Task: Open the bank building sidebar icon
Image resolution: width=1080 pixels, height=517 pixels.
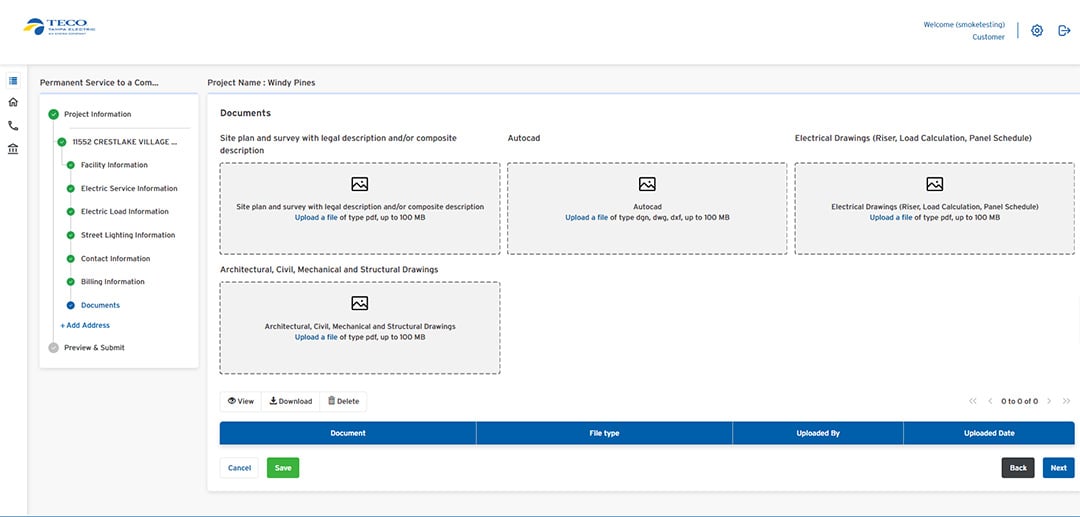Action: click(x=13, y=149)
